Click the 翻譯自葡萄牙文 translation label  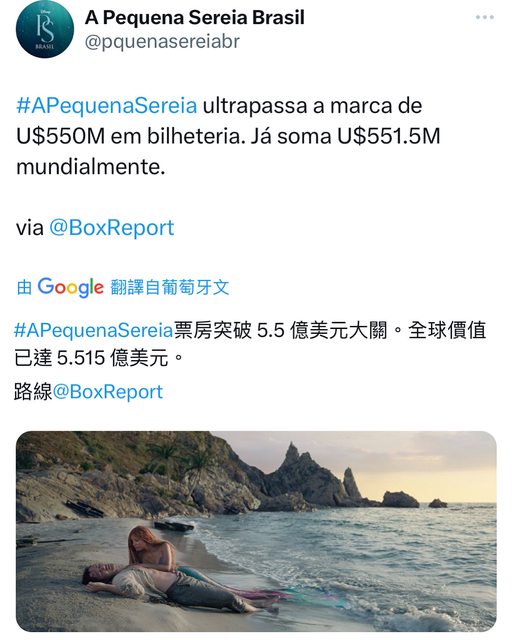170,287
